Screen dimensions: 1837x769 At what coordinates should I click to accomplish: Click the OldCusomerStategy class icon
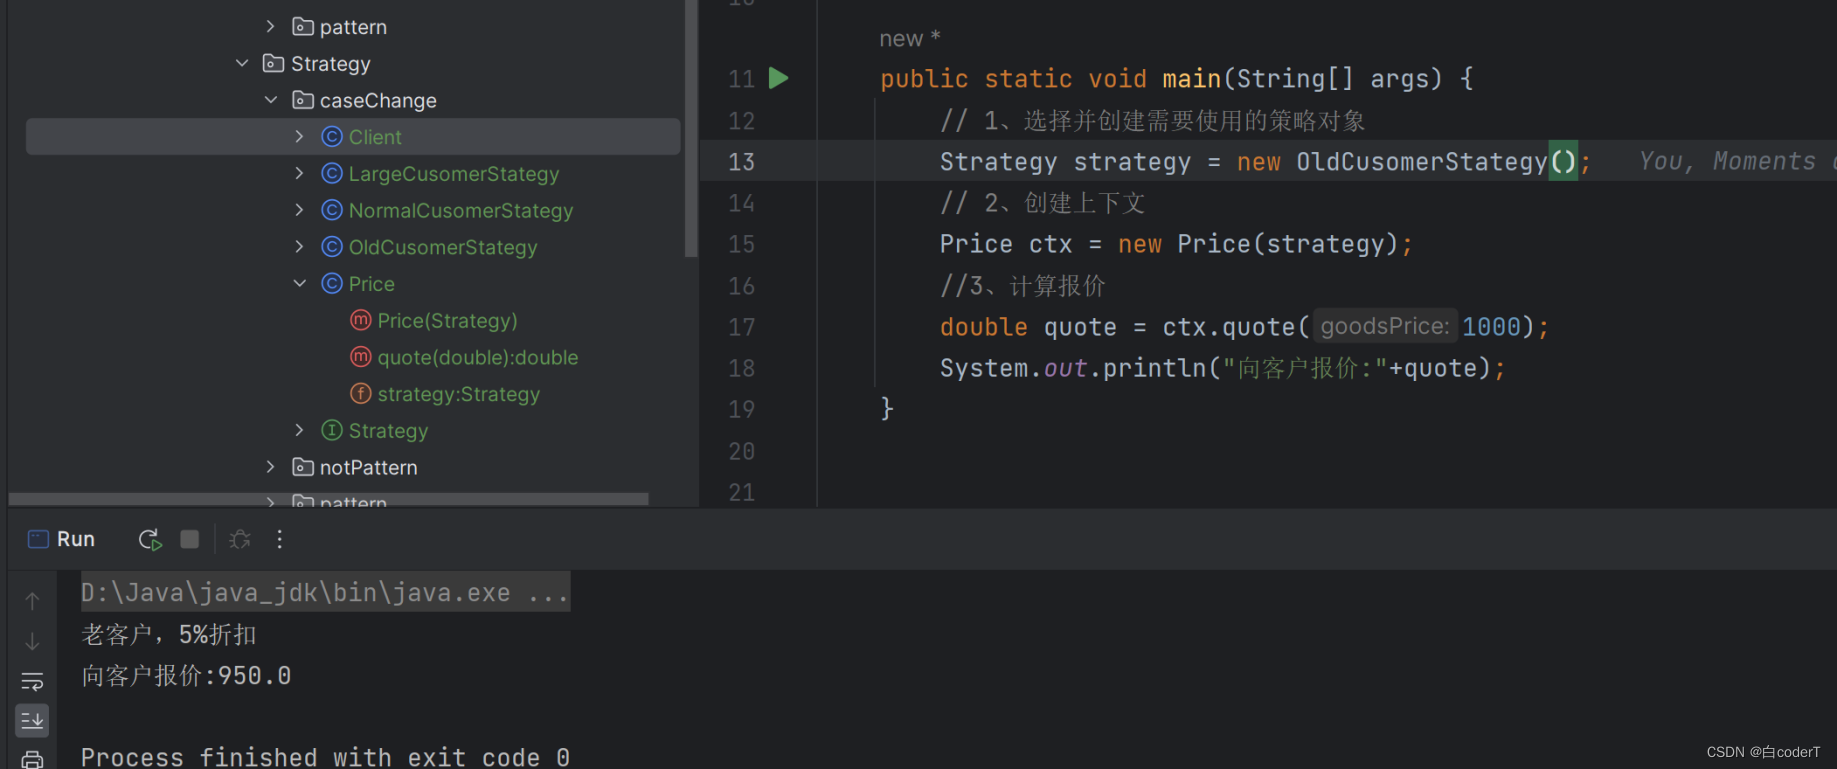pos(332,247)
